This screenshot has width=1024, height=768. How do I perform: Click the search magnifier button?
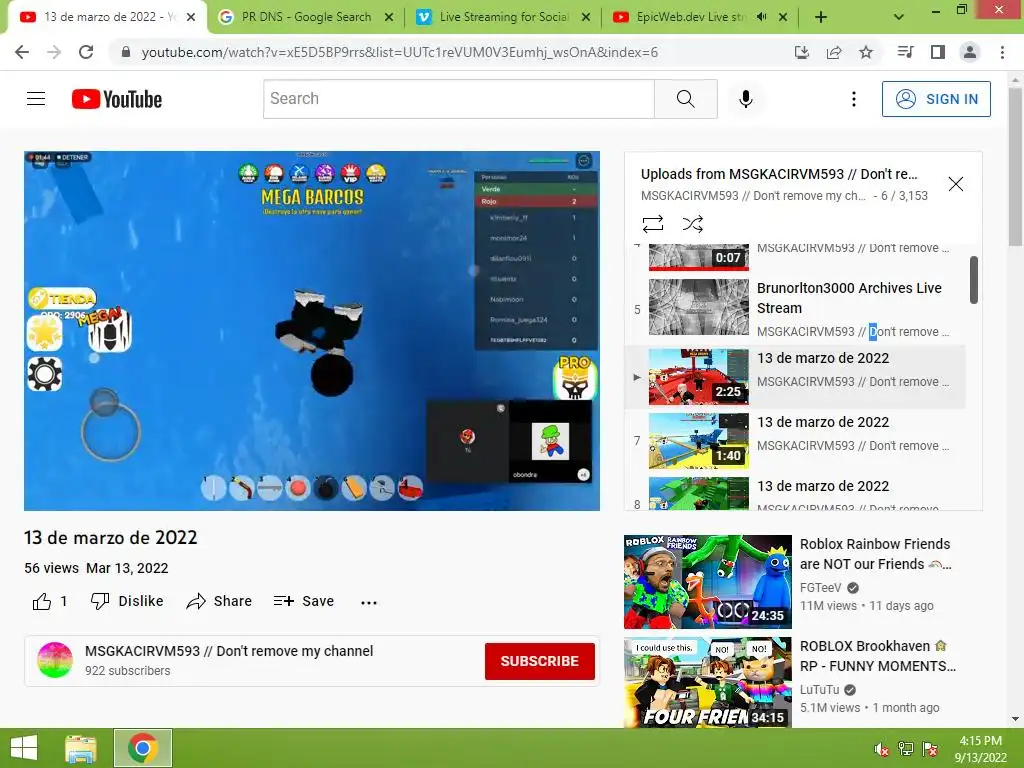pyautogui.click(x=686, y=99)
